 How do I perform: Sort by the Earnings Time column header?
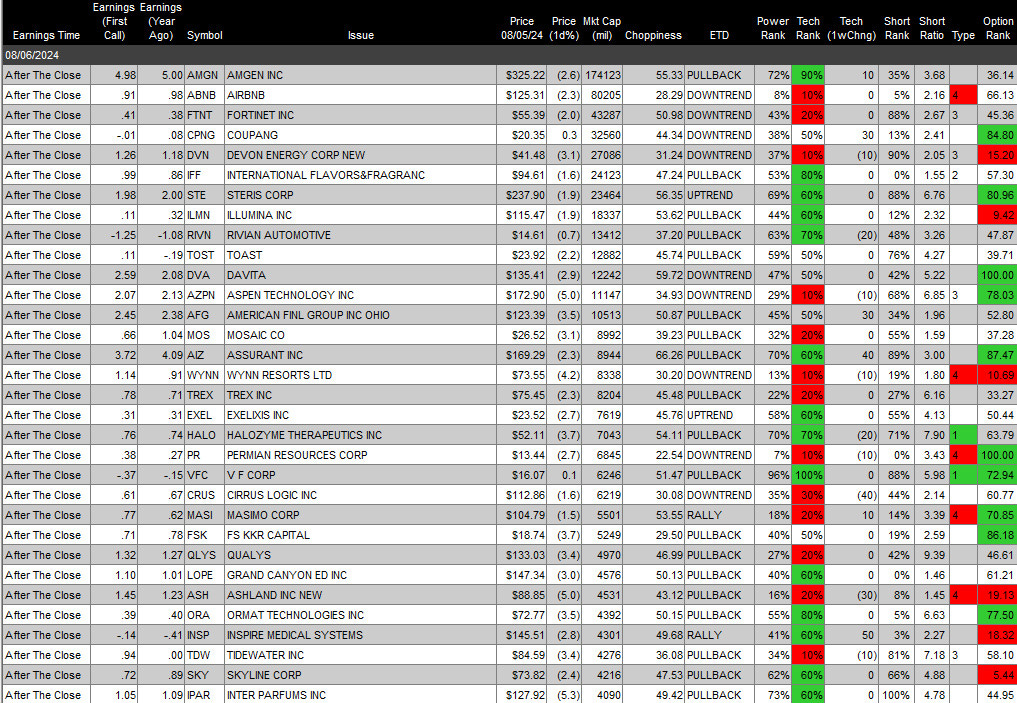46,36
